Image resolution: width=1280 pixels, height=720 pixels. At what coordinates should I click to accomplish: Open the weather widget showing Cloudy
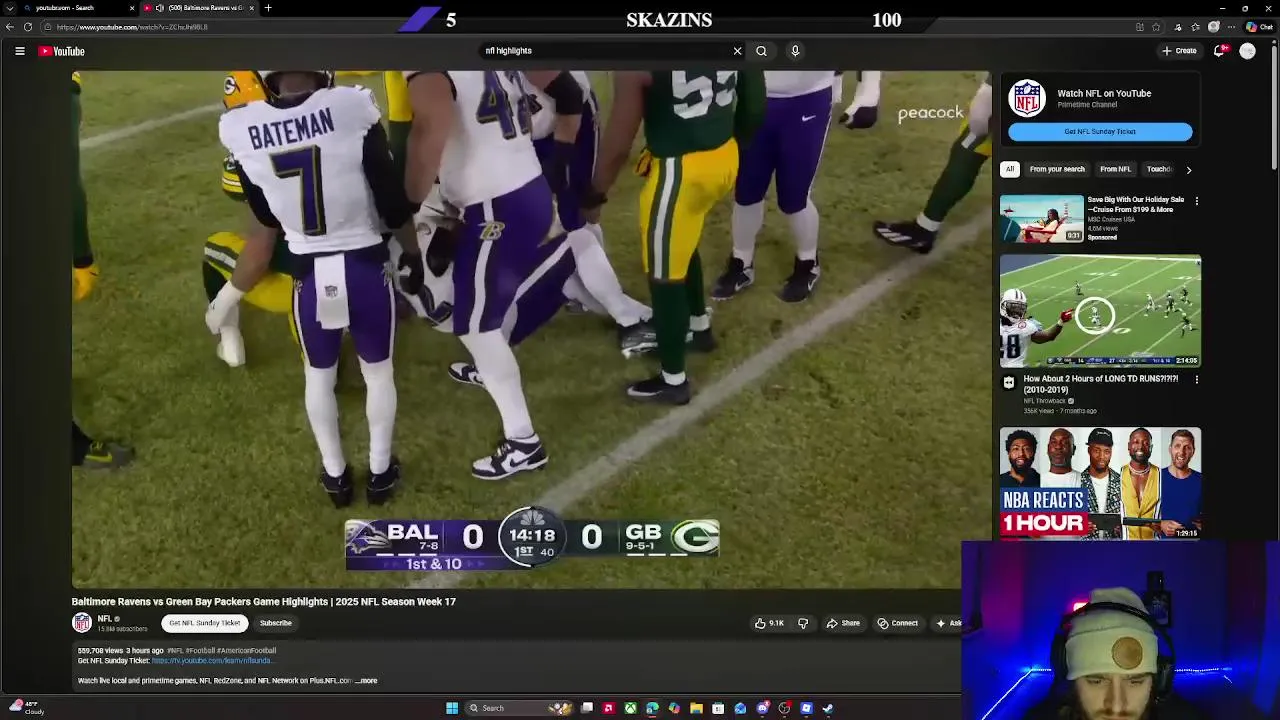pos(27,708)
